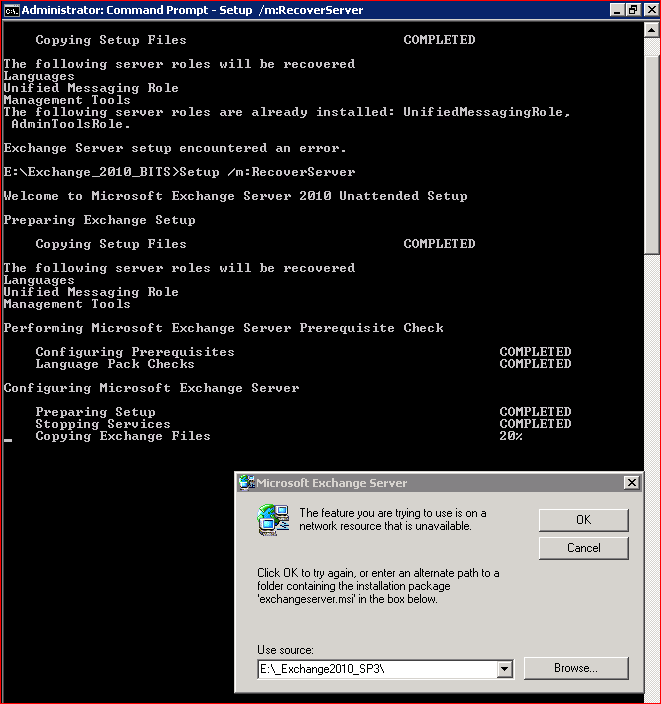Screen dimensions: 661x704
Task: Click the E:\_Exchange2010_SP3\ source path field
Action: point(375,669)
